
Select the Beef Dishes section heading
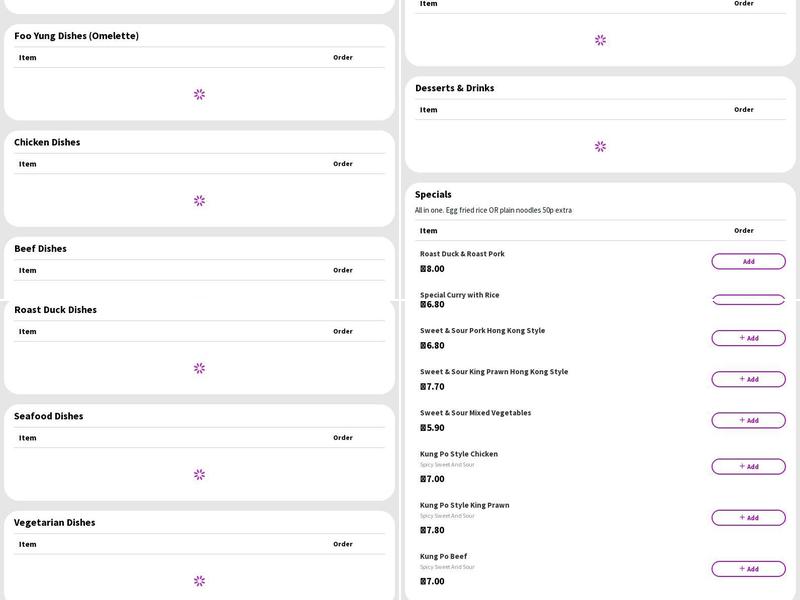click(x=40, y=248)
